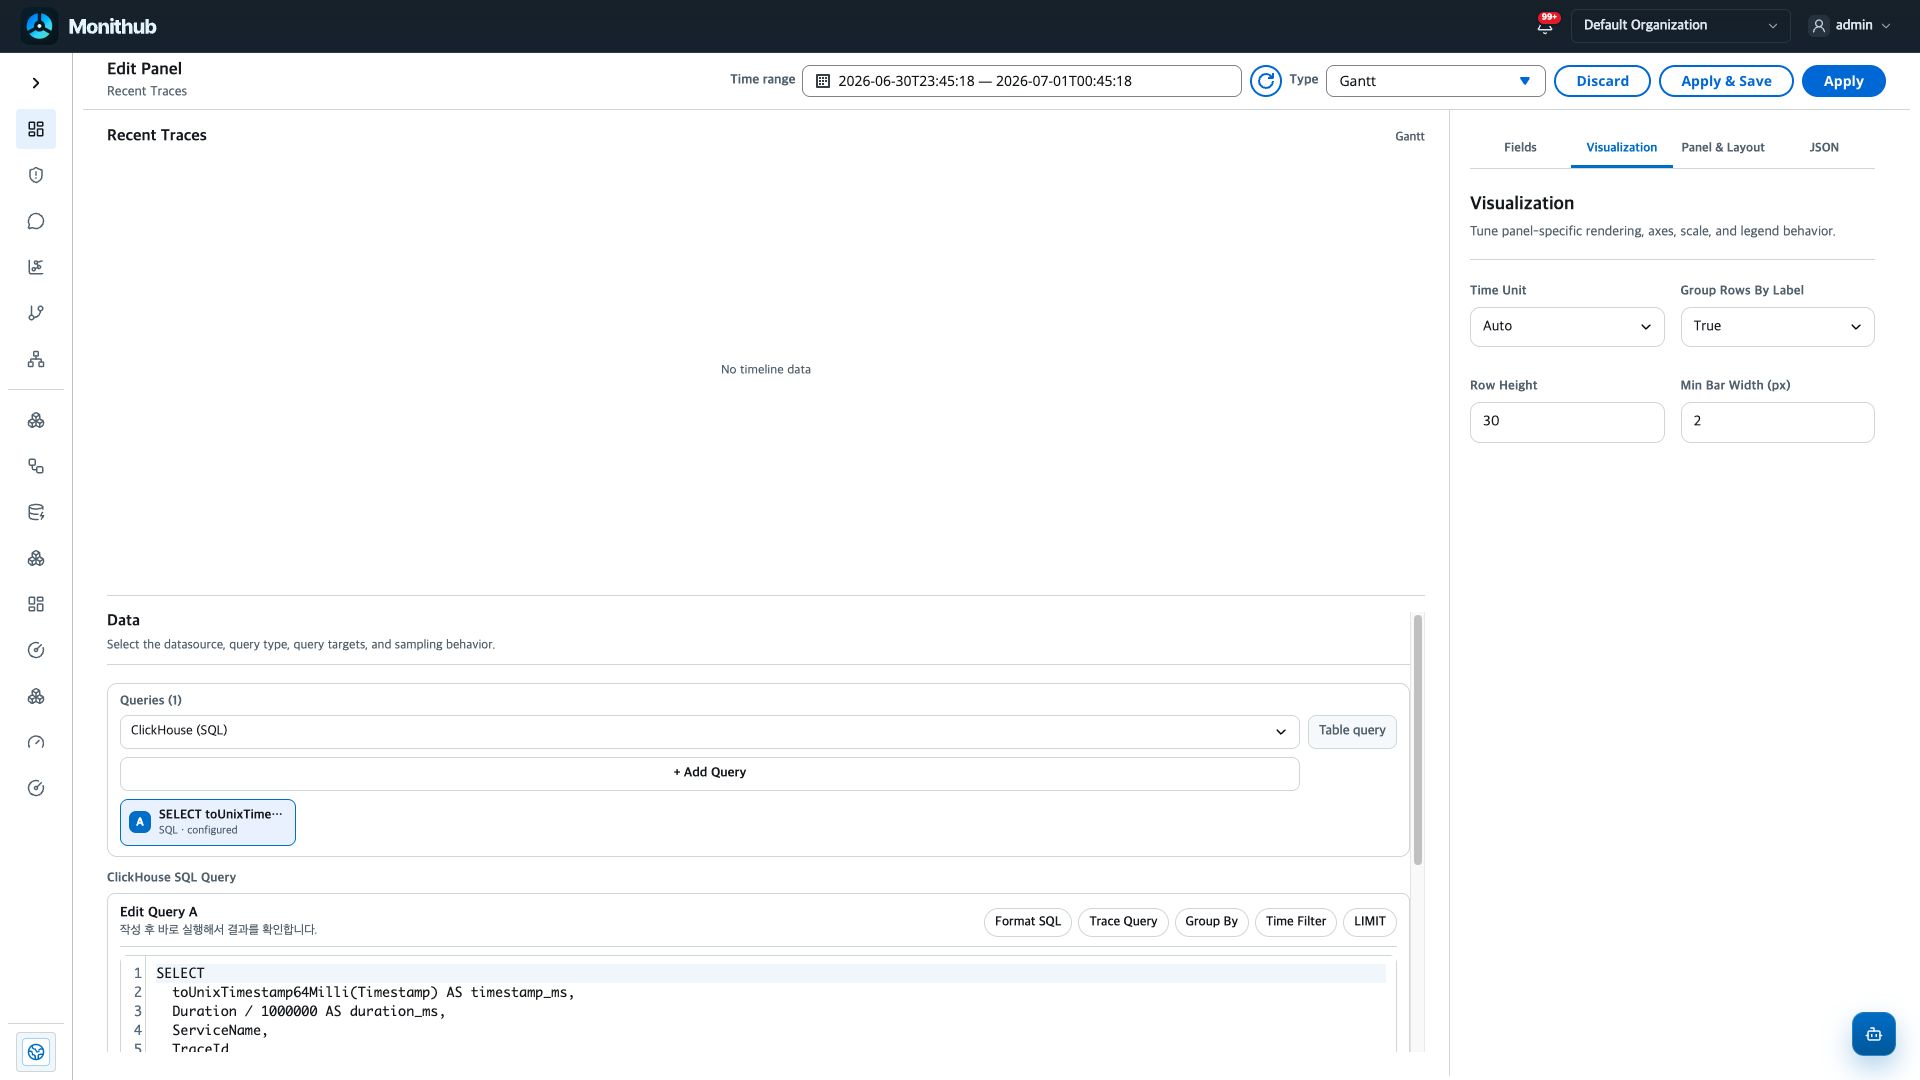Select the SELECT toUnixTime query A chip
Screen dimensions: 1920x1080
[x=208, y=822]
